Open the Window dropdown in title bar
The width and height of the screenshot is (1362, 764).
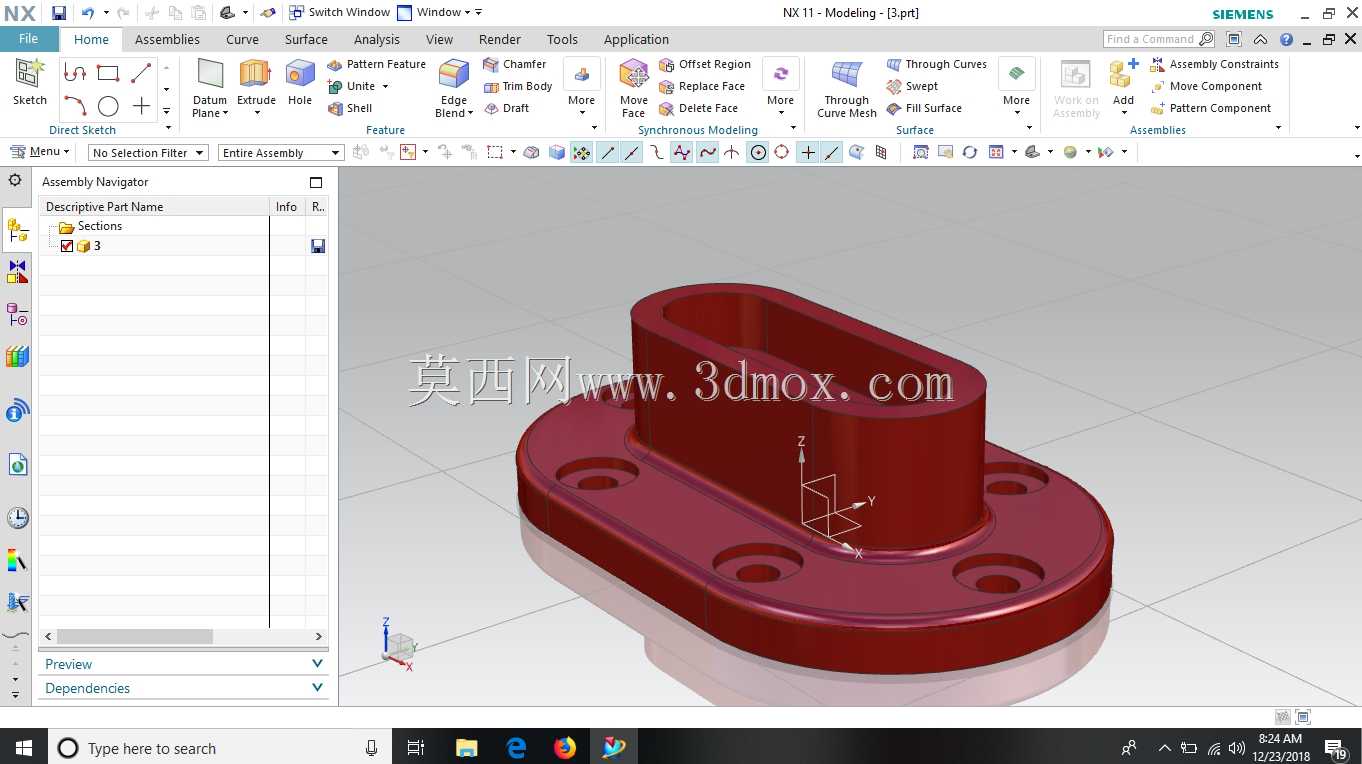(439, 13)
